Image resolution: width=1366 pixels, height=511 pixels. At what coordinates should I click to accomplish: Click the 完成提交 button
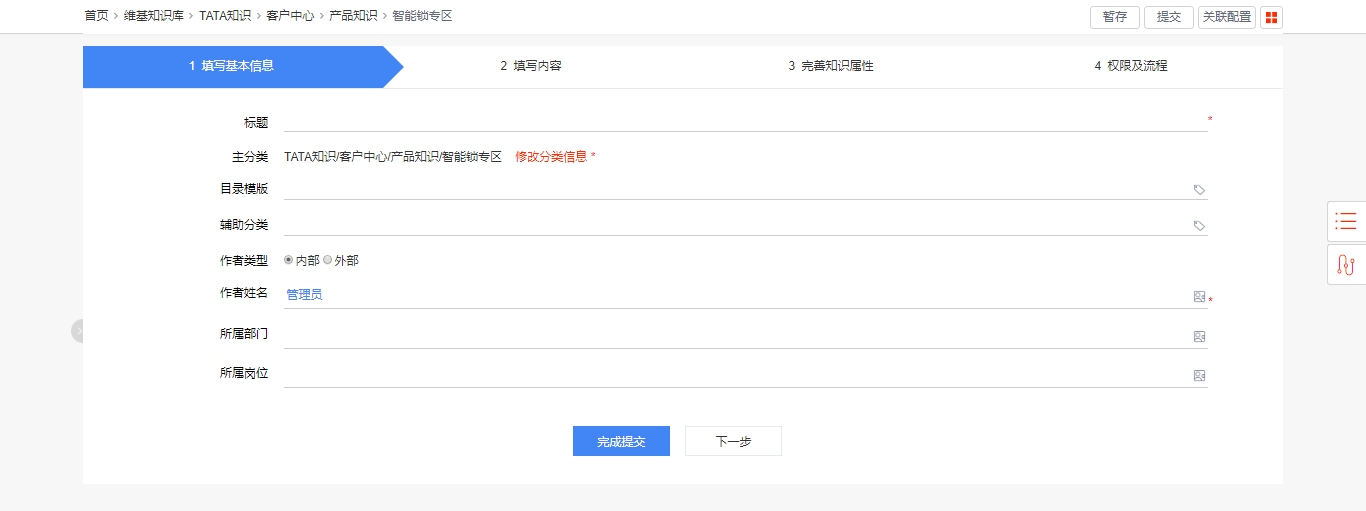pyautogui.click(x=621, y=441)
